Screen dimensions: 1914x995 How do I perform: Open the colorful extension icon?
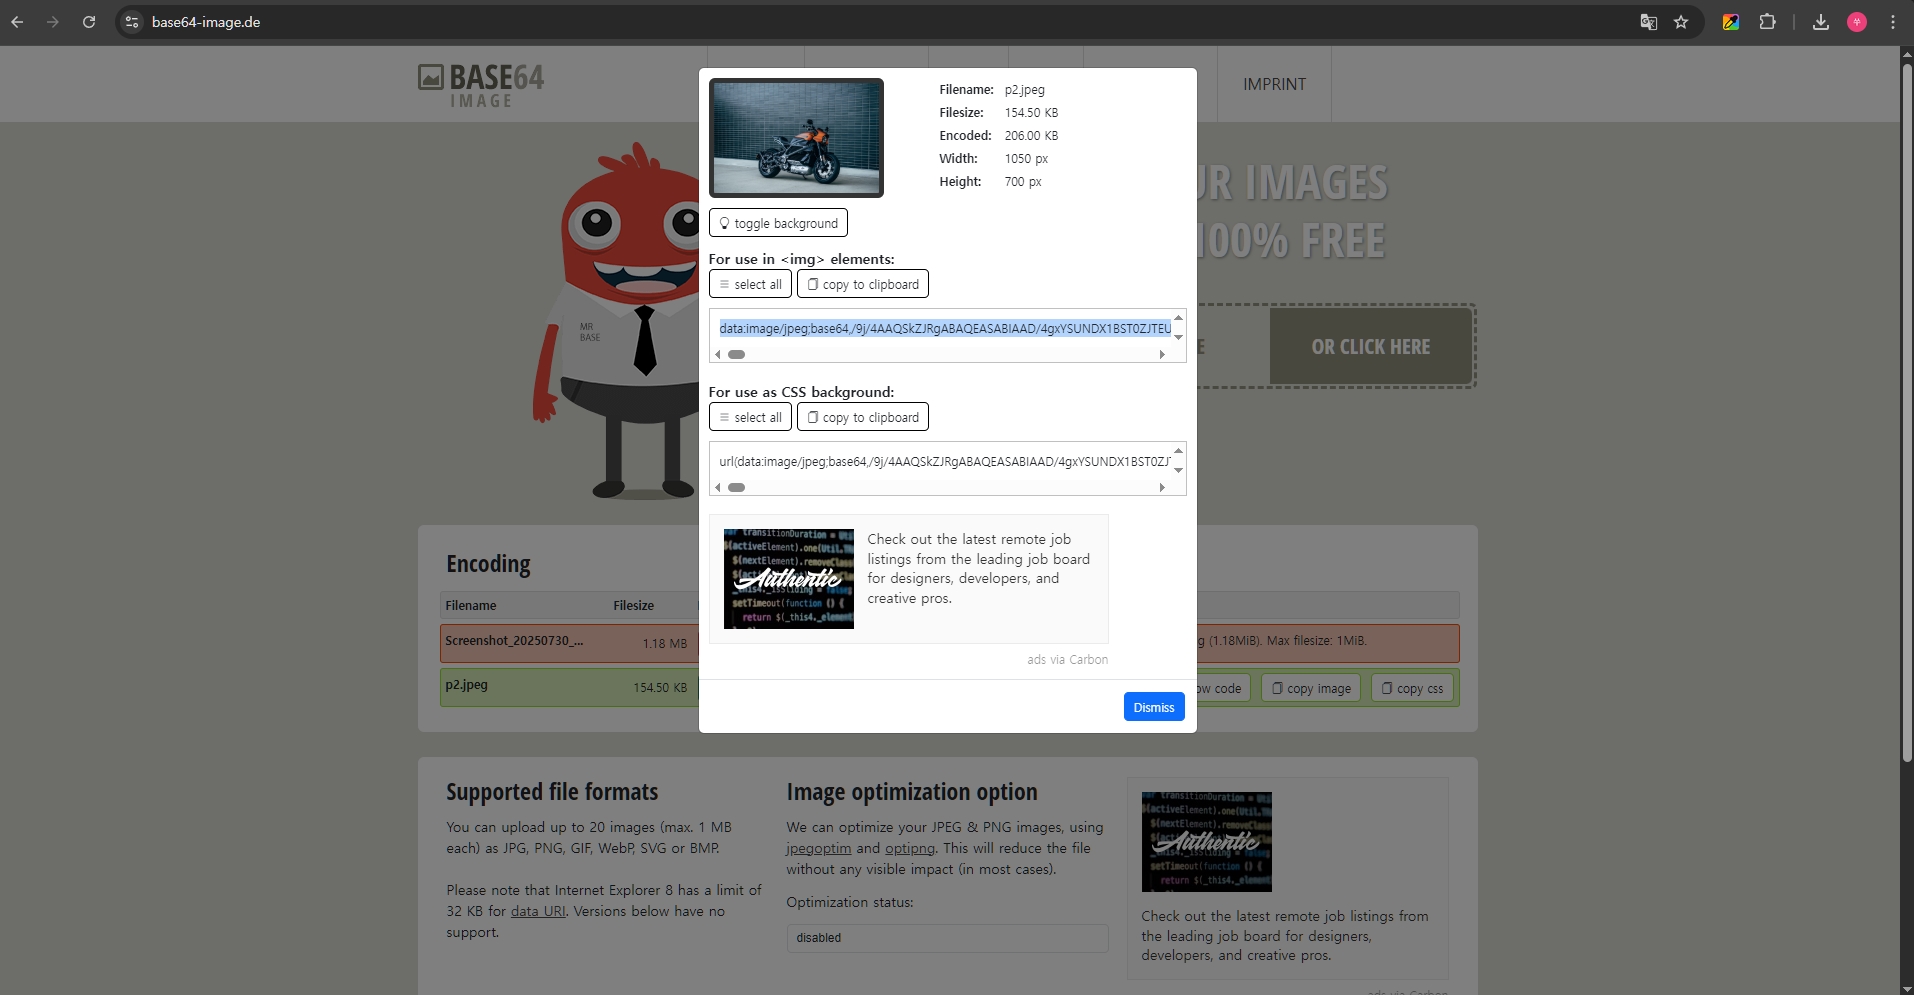(x=1730, y=22)
